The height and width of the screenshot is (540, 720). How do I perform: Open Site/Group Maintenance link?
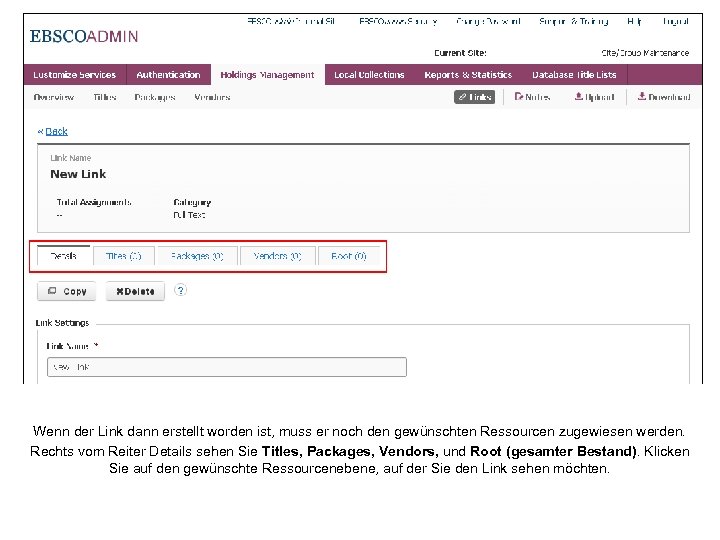point(645,53)
